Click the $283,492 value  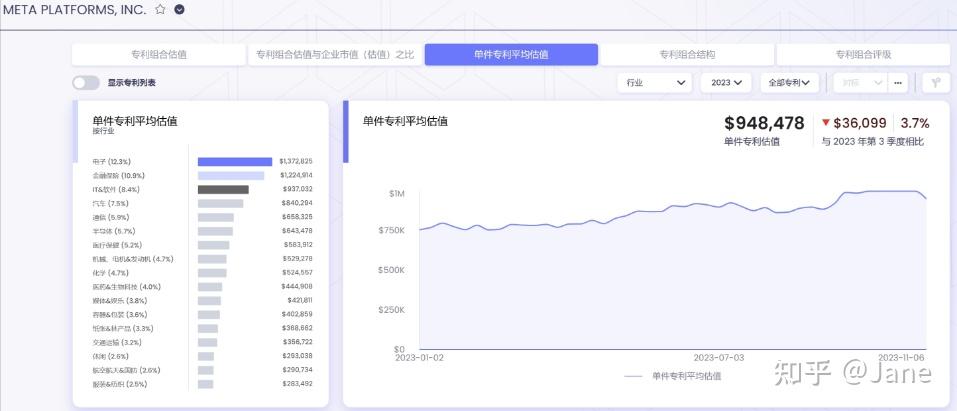click(297, 384)
